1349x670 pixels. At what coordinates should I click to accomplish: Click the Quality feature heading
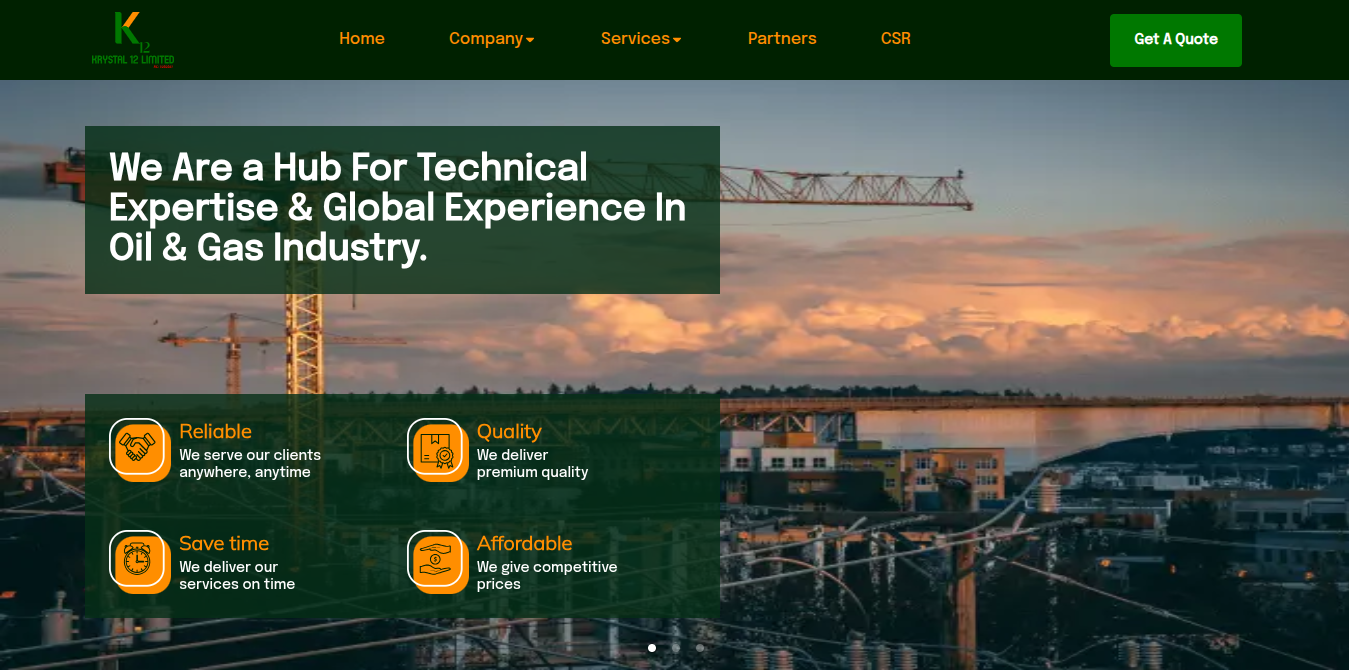click(x=509, y=431)
